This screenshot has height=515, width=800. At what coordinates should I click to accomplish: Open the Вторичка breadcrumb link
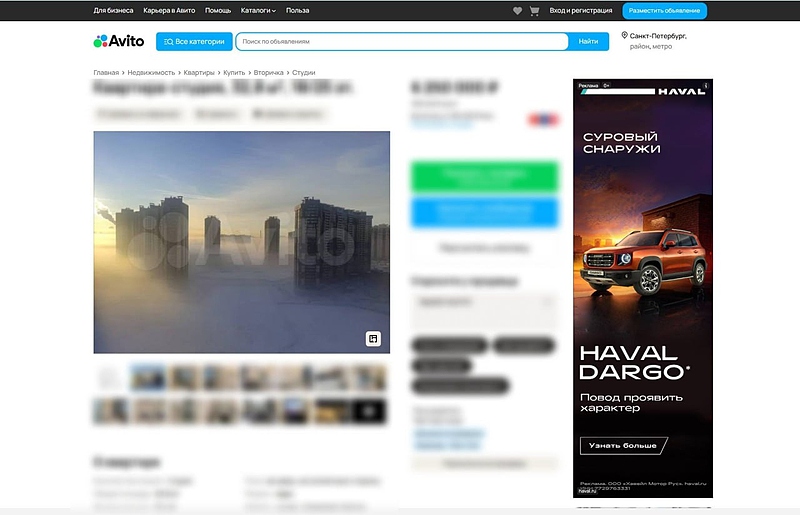[x=267, y=73]
